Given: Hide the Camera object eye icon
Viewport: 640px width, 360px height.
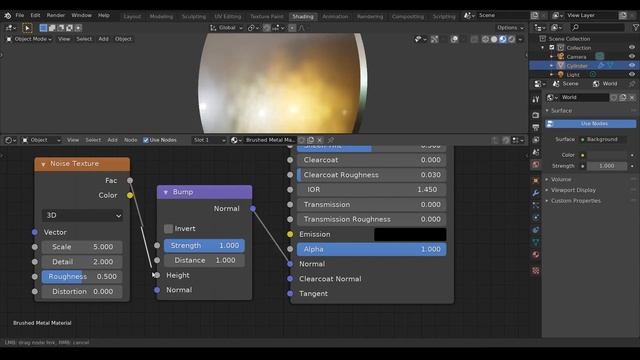Looking at the screenshot, I should tap(632, 57).
